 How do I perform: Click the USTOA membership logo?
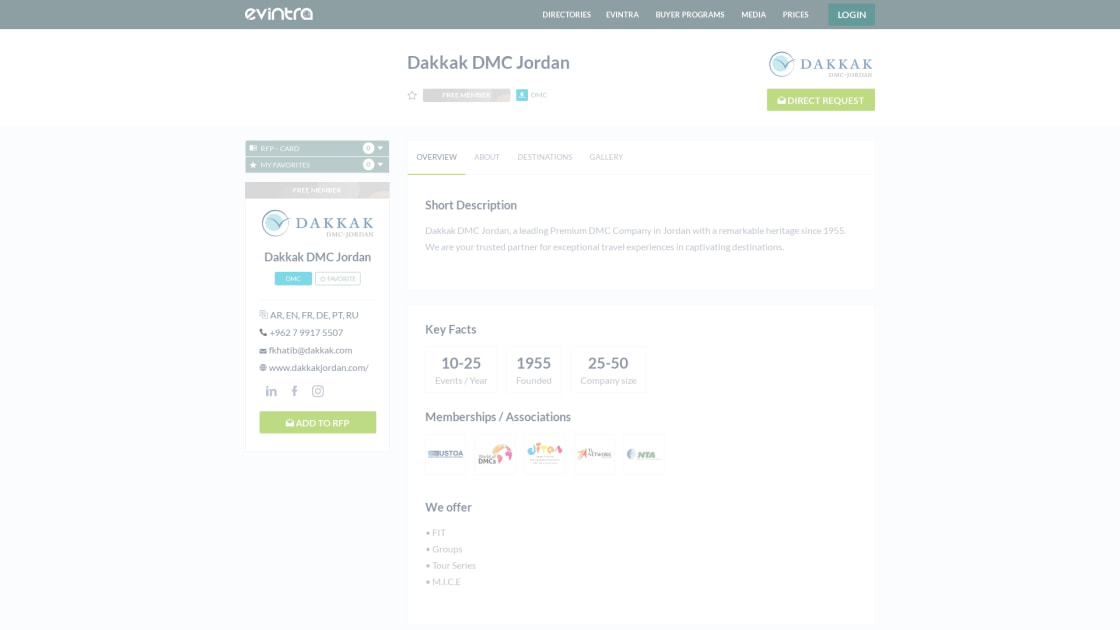coord(445,454)
